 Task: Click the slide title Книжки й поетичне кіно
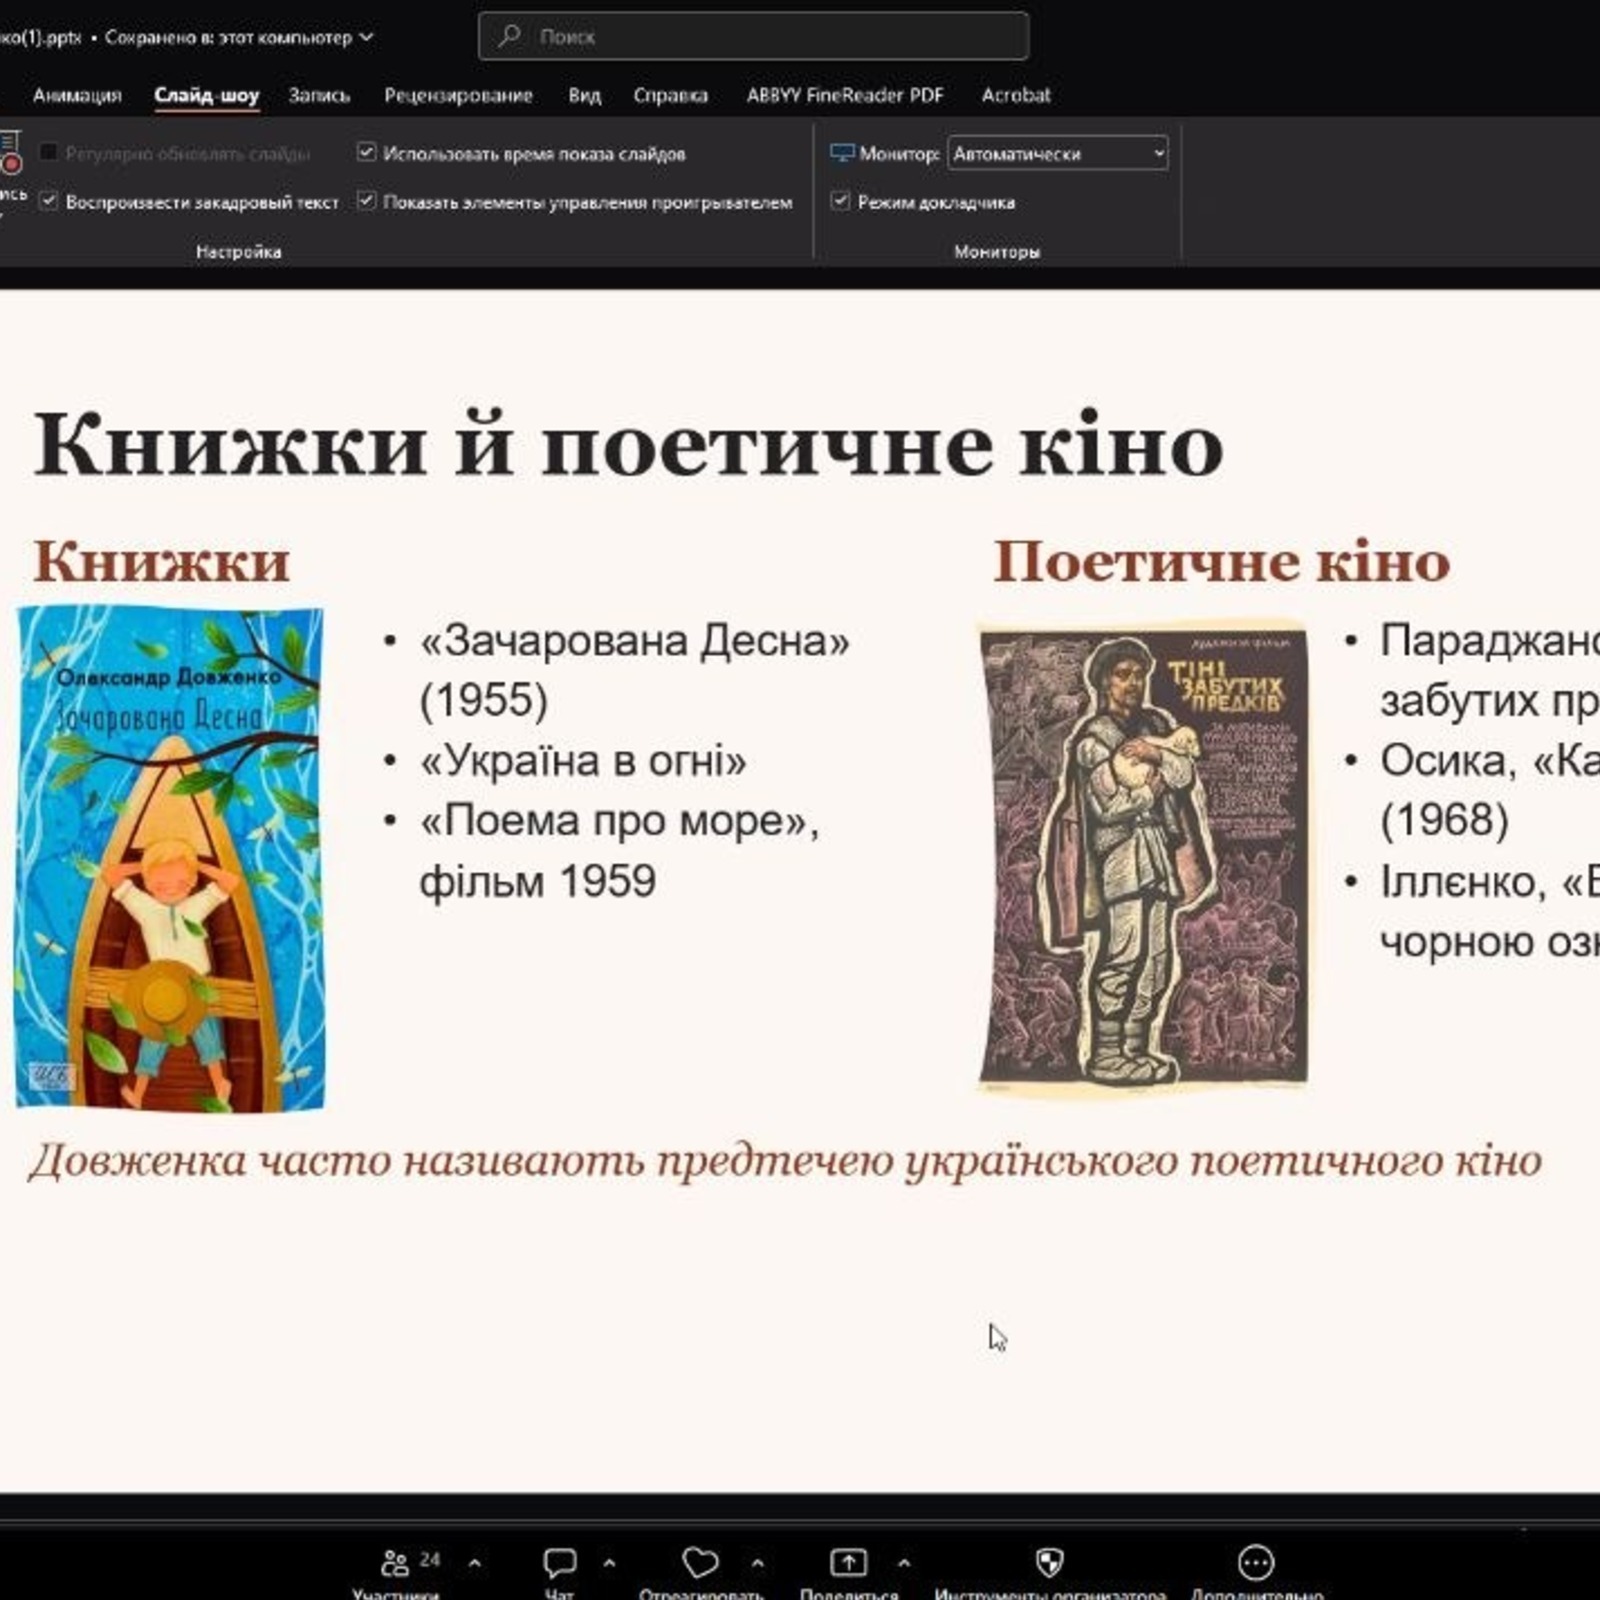[x=628, y=444]
